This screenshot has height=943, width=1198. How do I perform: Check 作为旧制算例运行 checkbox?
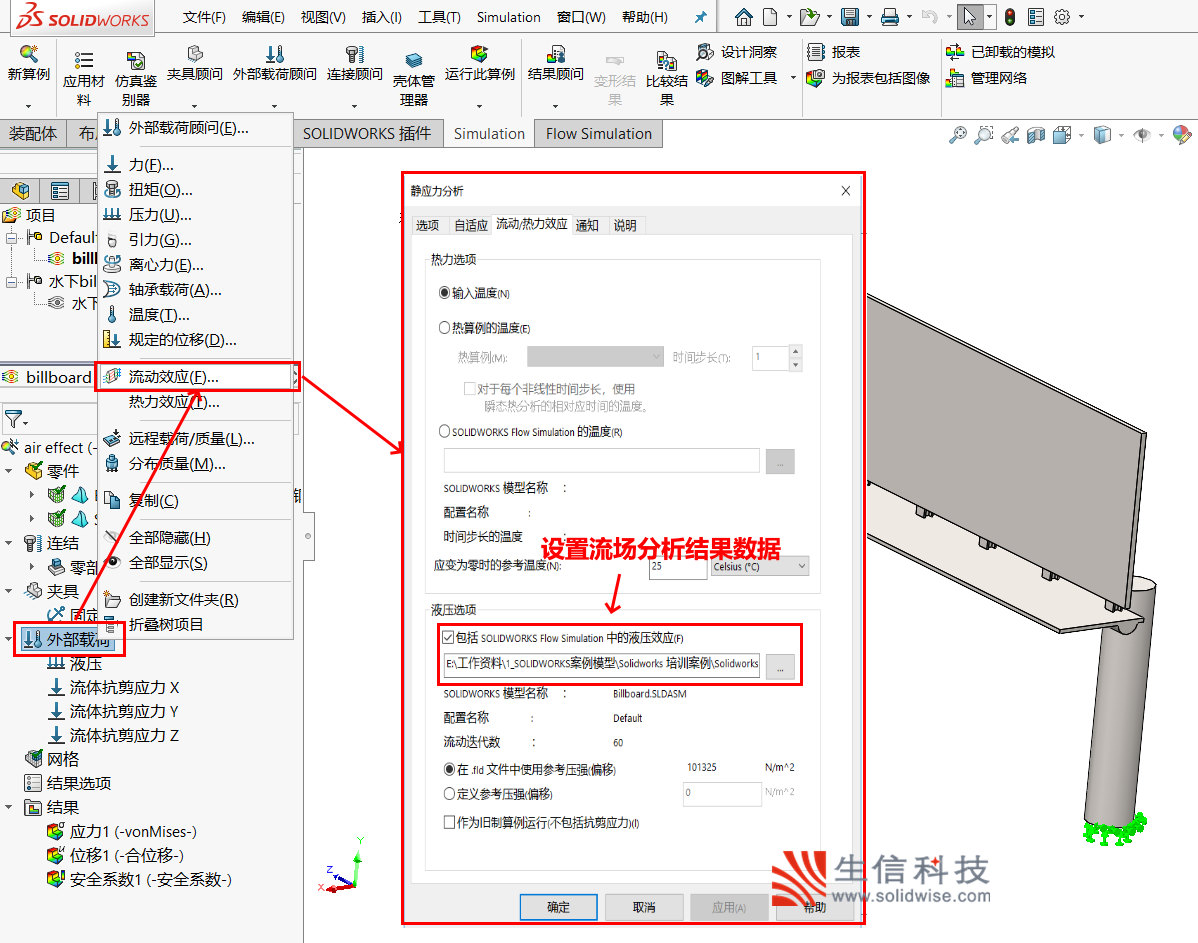(x=450, y=822)
